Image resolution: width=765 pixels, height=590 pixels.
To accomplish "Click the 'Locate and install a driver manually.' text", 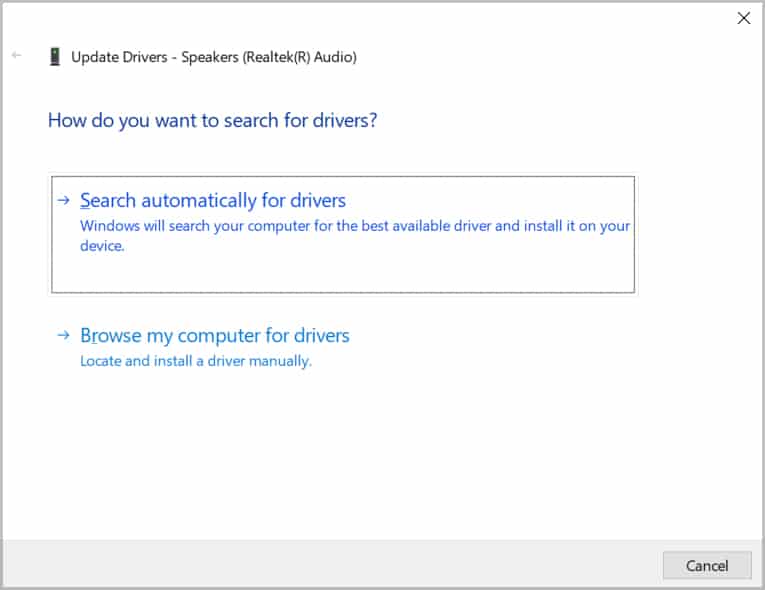I will coord(196,361).
